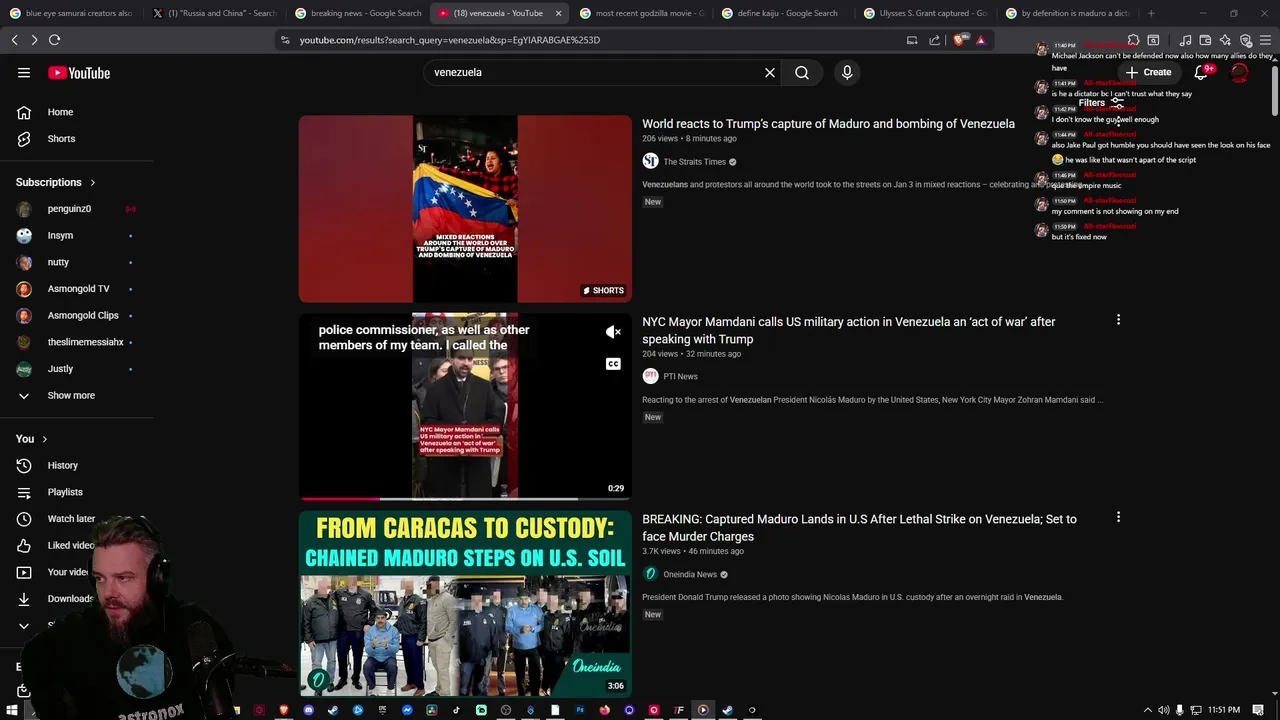Switch to 'by definition is maduro' tab
This screenshot has height=720, width=1280.
(x=1067, y=13)
